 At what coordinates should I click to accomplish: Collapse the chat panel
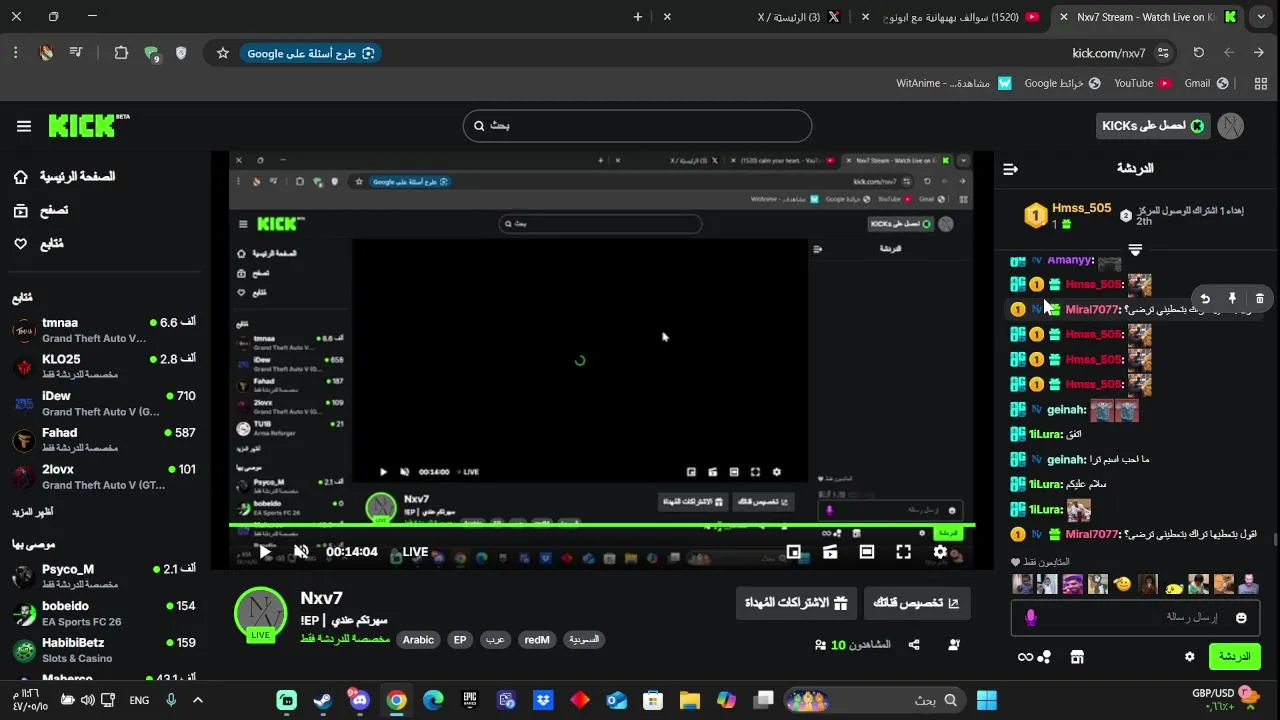[1010, 169]
